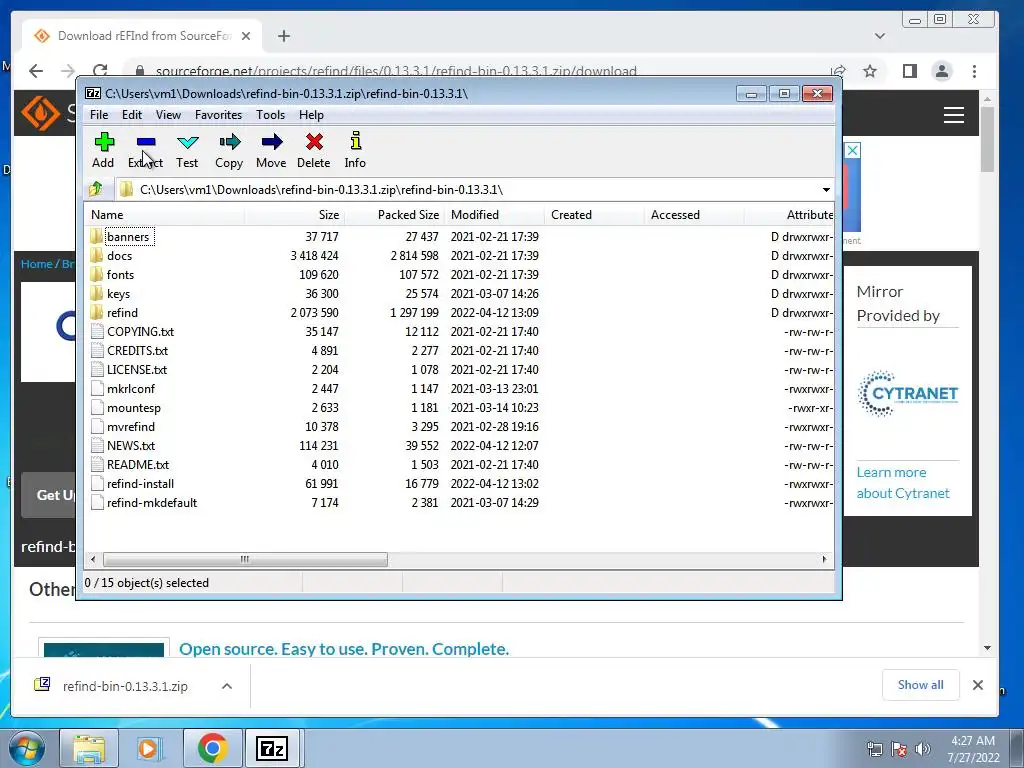Close the advertisement with X icon
The width and height of the screenshot is (1024, 768).
(852, 150)
